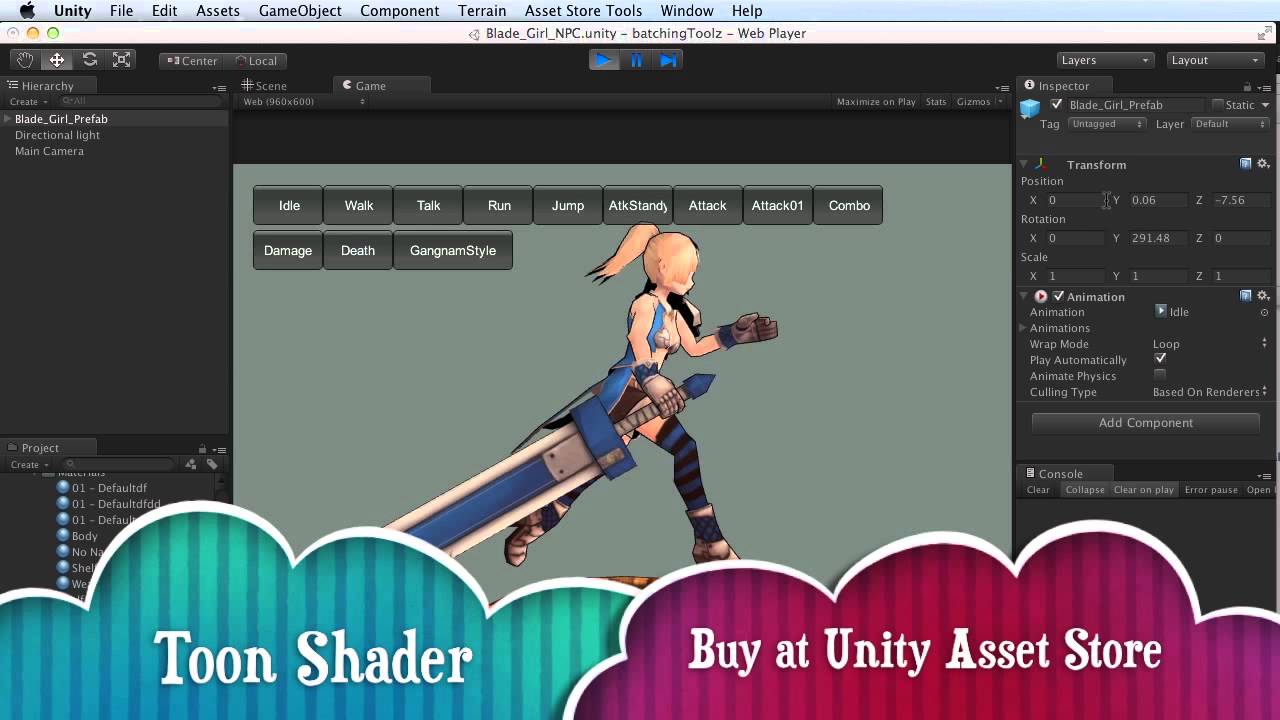The image size is (1280, 720).
Task: Uncheck Play Automatically
Action: click(1160, 359)
